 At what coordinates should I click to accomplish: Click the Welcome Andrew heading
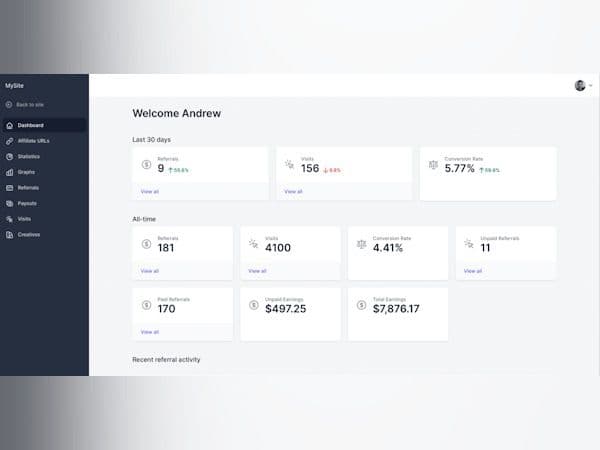point(176,113)
